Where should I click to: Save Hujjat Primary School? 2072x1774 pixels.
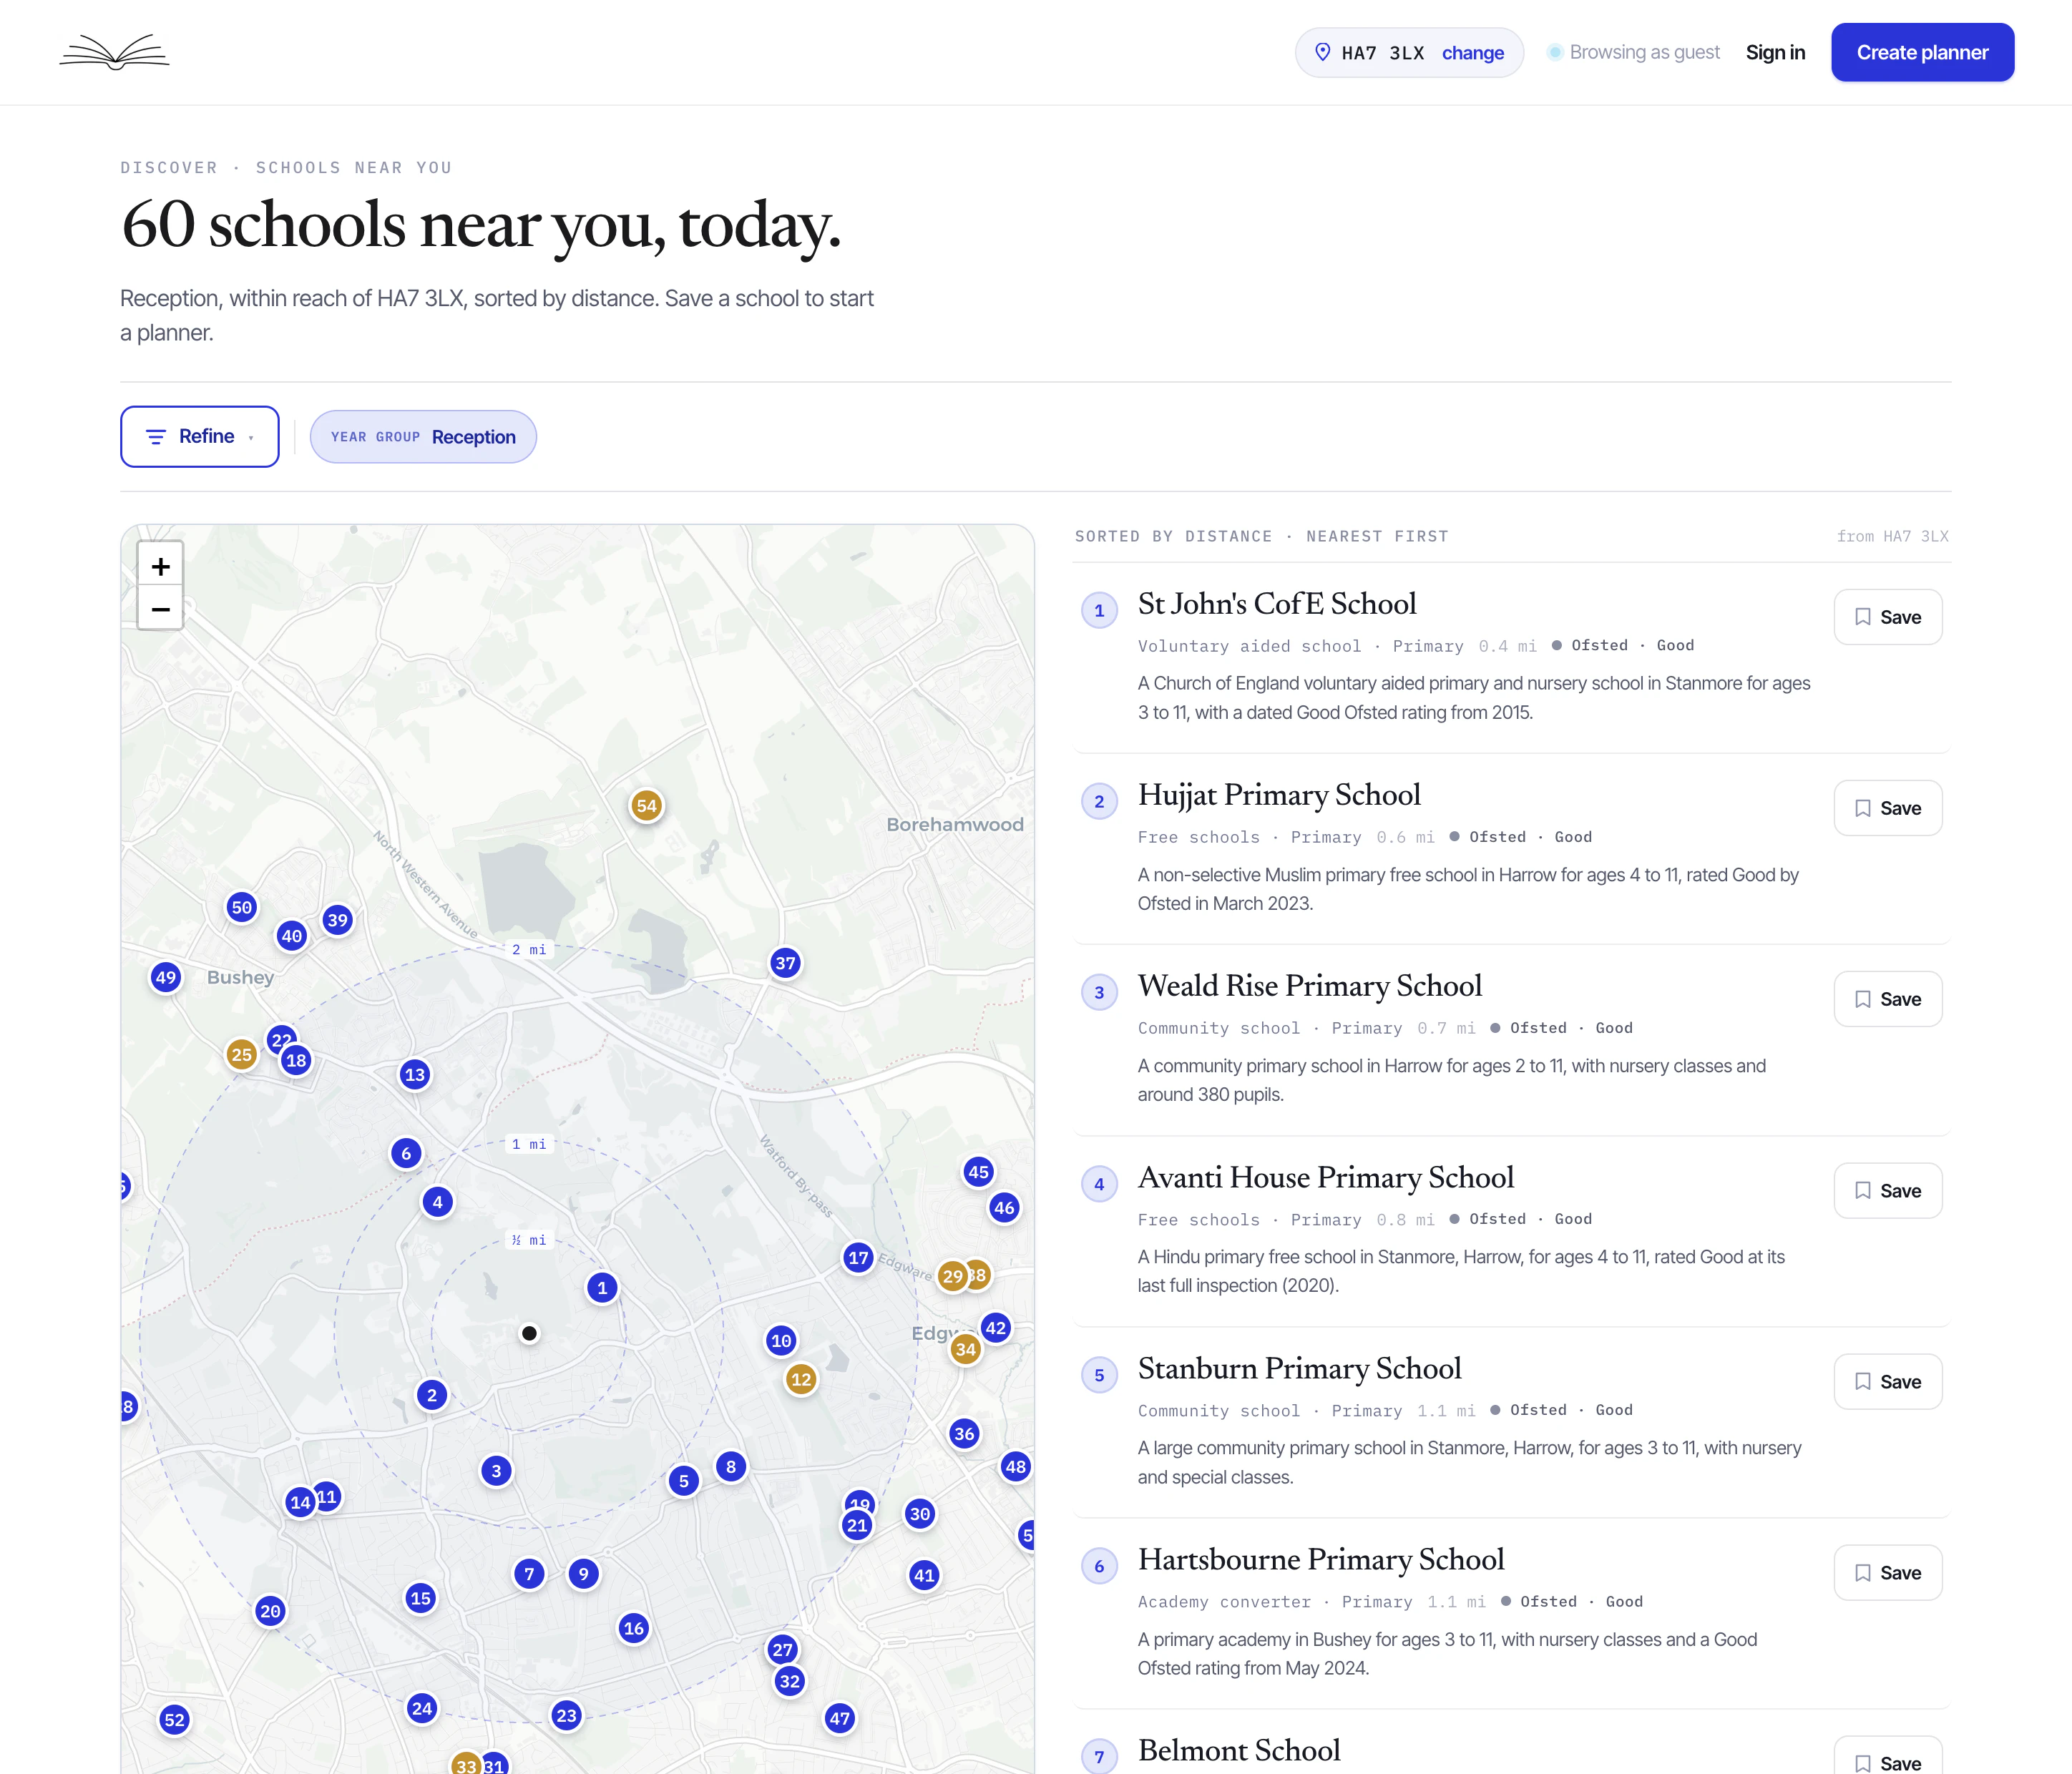[1888, 808]
